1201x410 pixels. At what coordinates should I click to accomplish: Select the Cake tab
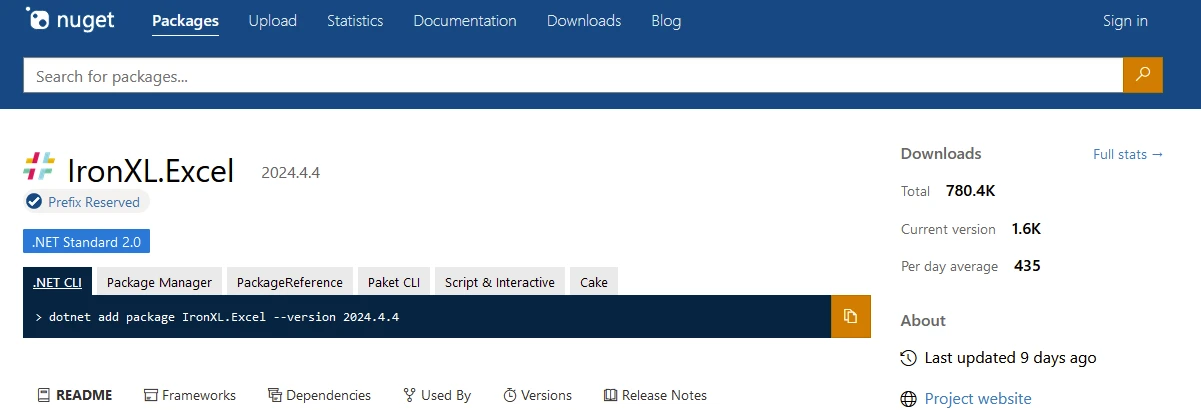[594, 282]
